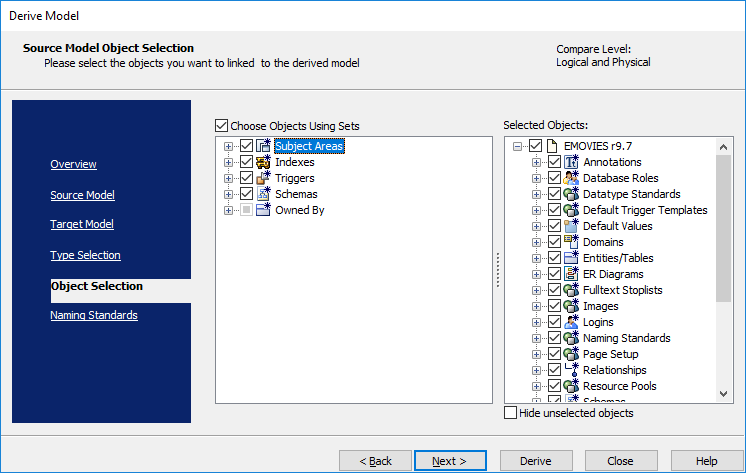Click the Fulltext Stoplists icon
746x473 pixels.
click(571, 290)
